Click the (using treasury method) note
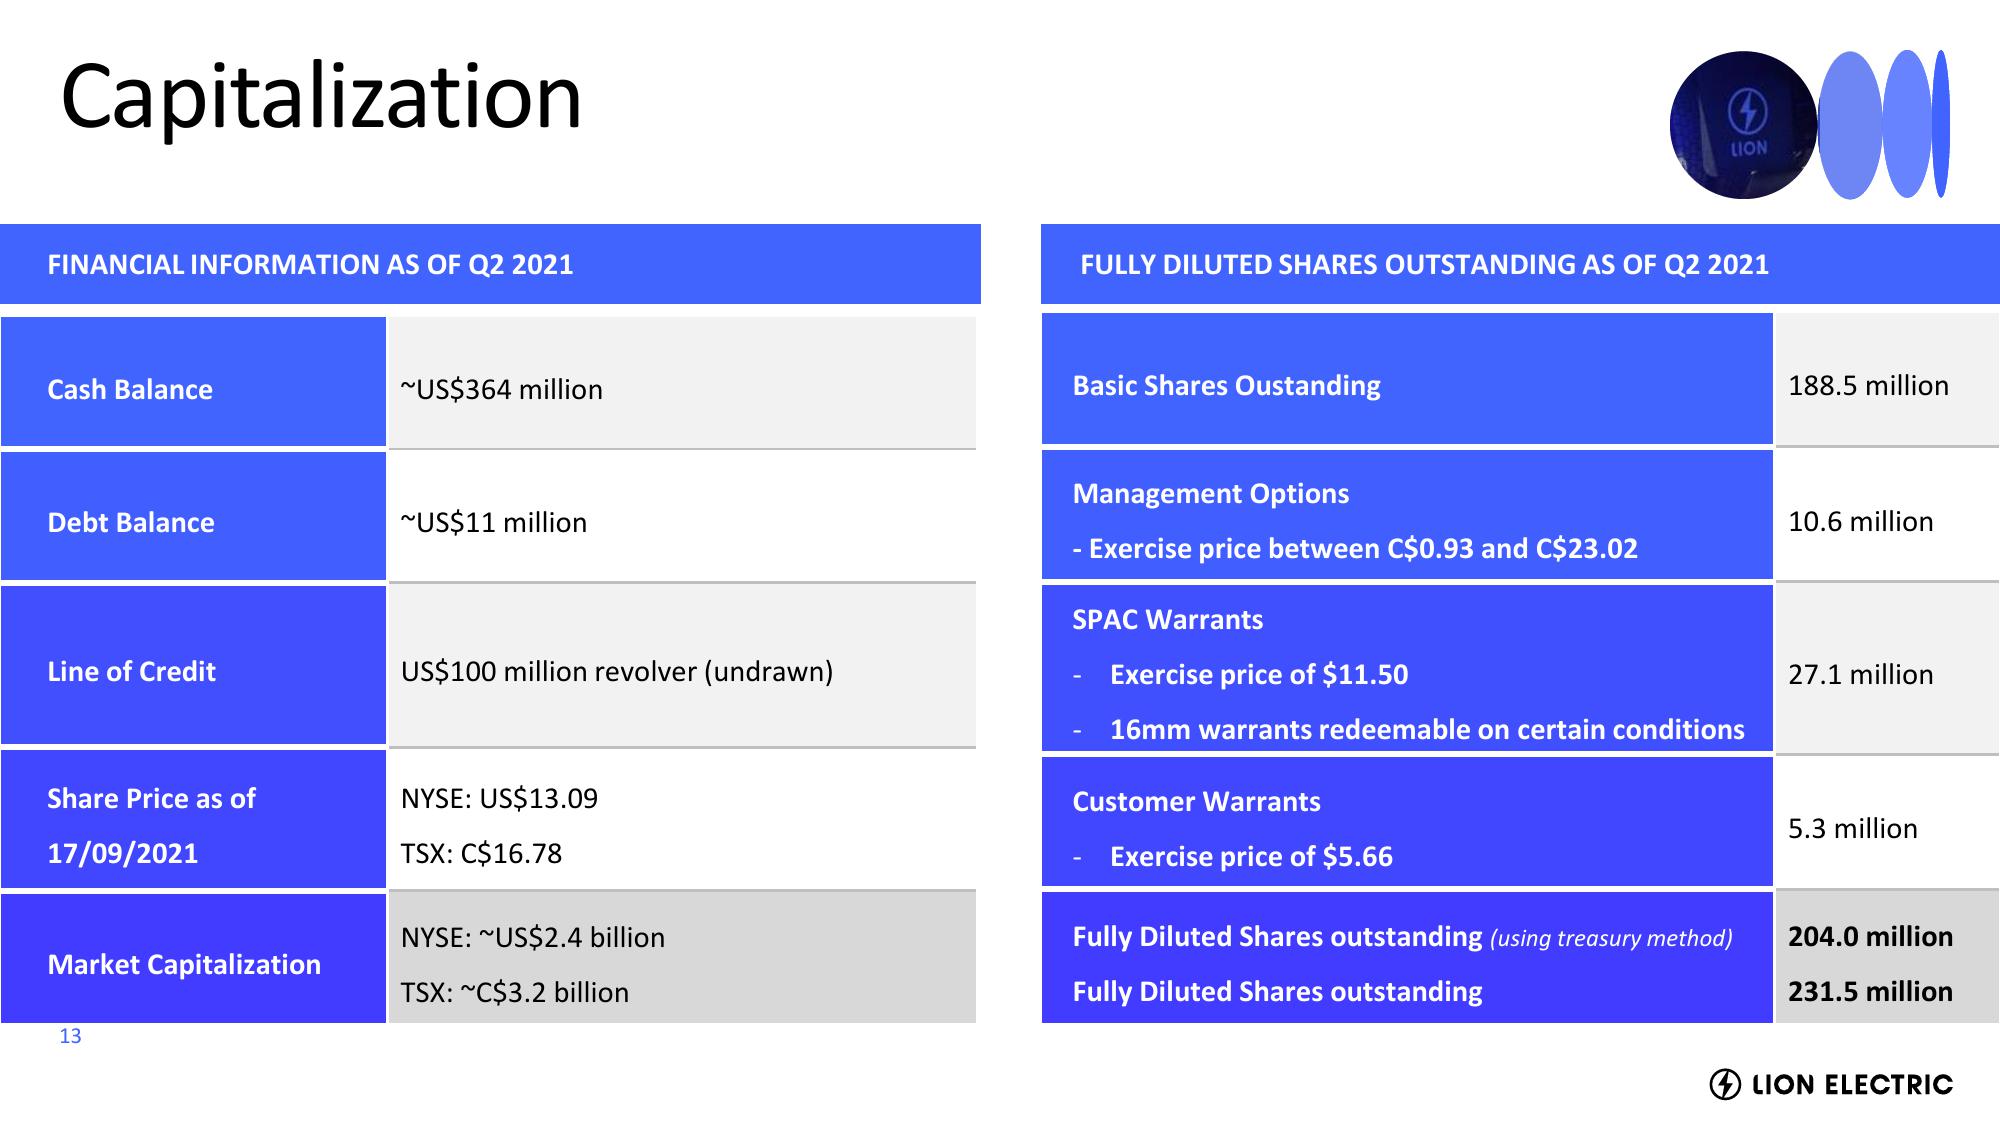 pyautogui.click(x=1611, y=938)
